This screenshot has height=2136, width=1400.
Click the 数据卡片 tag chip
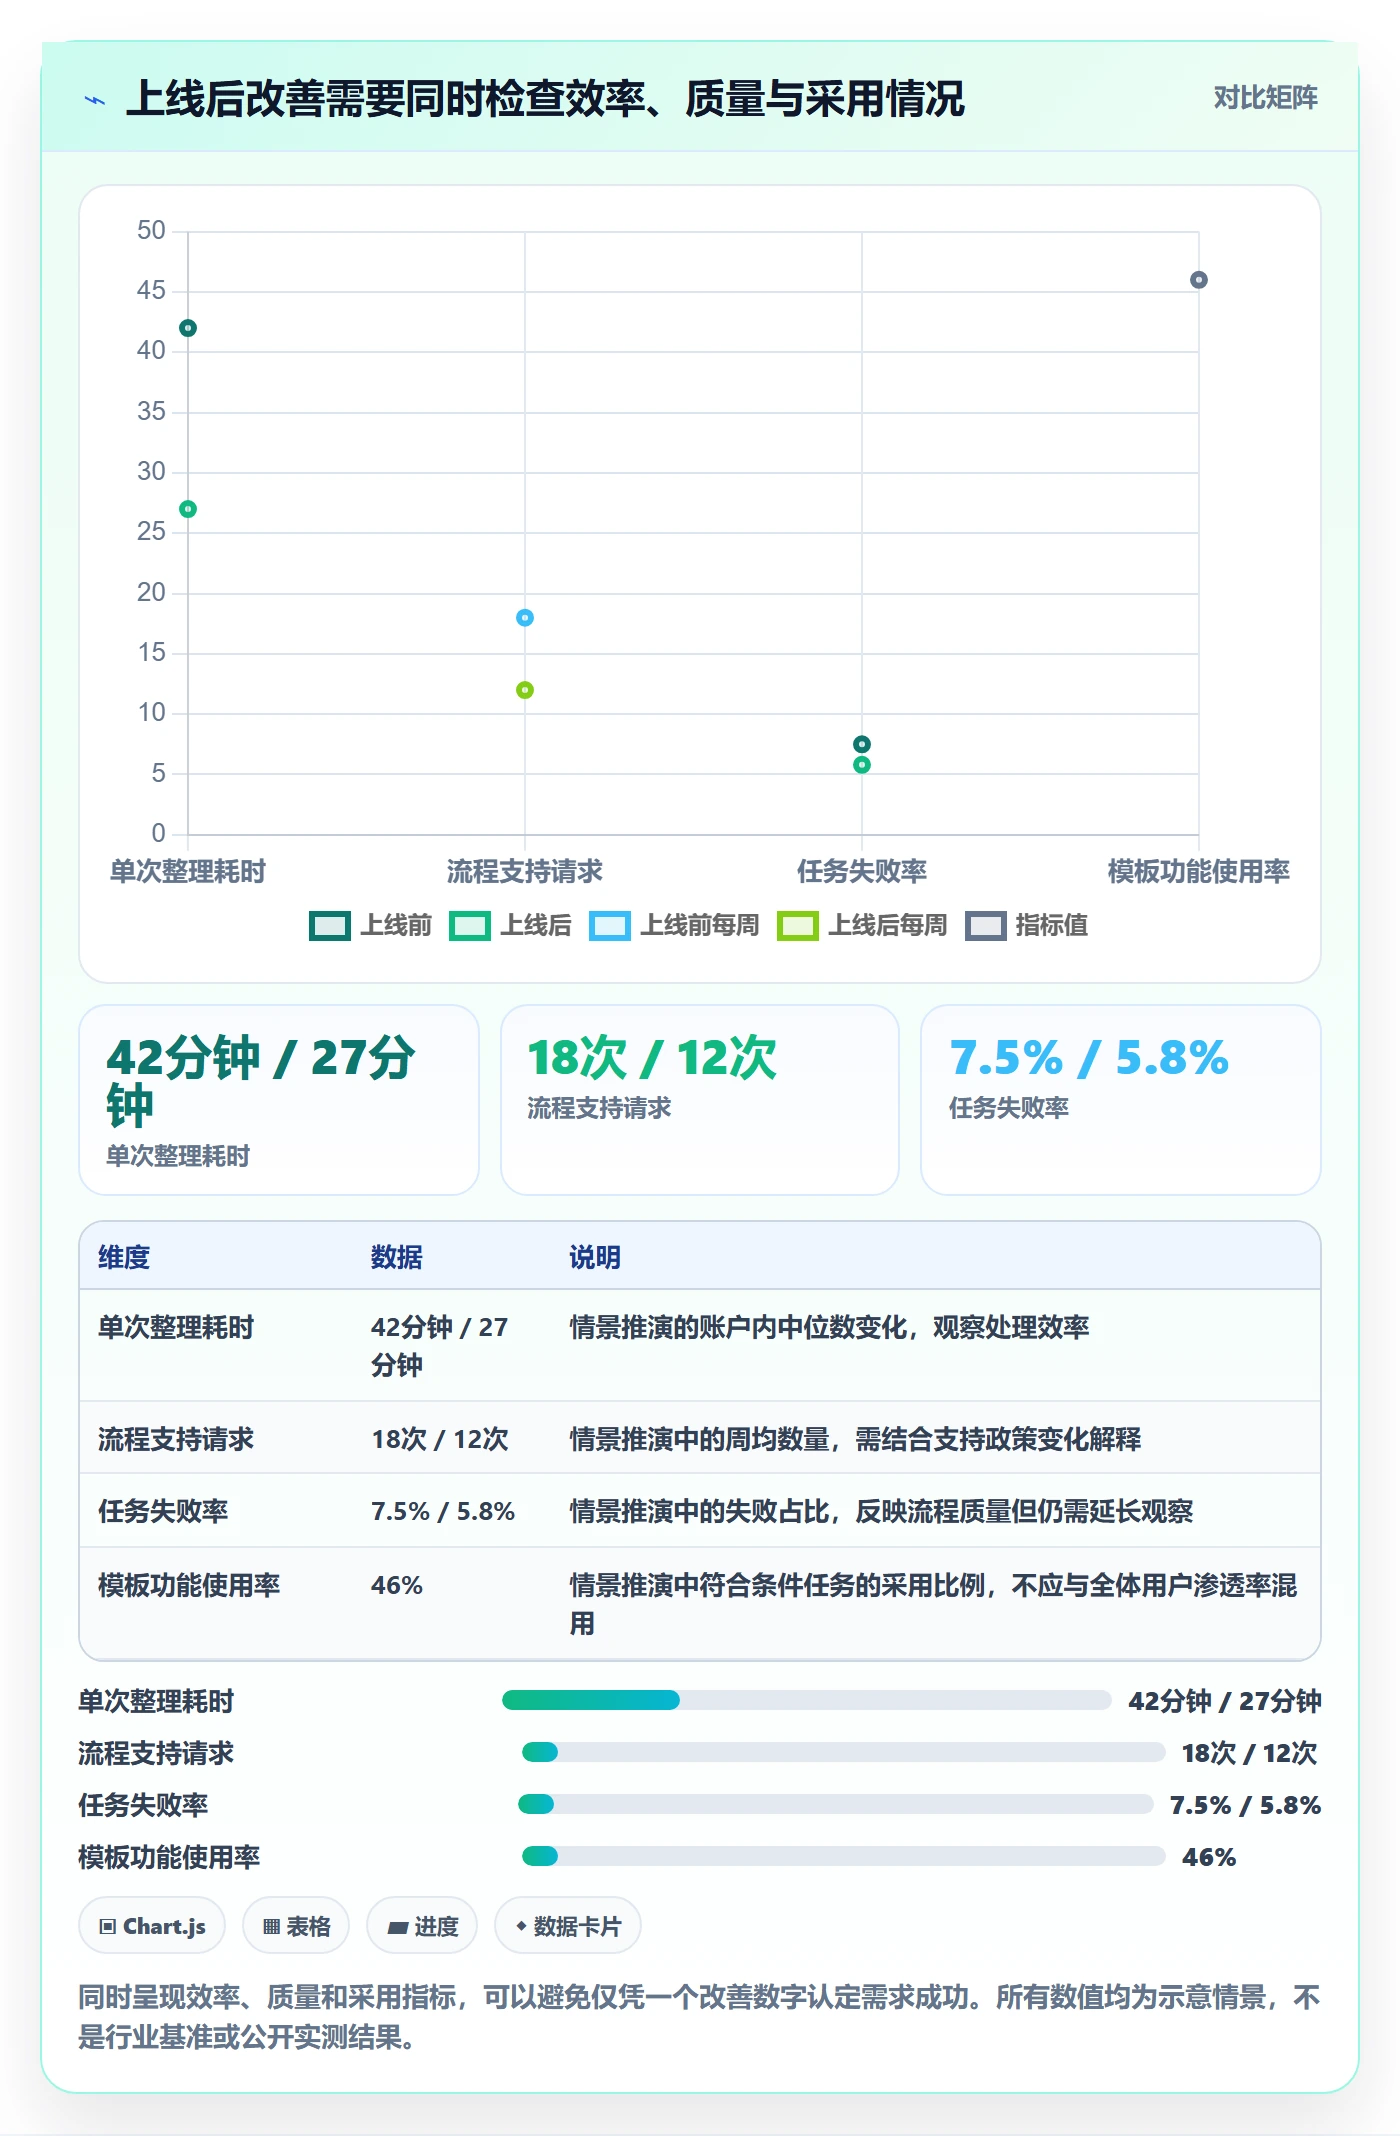(x=568, y=1925)
